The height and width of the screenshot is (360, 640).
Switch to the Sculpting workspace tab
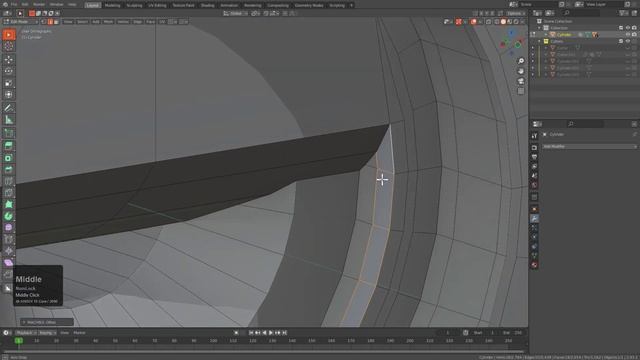[x=134, y=5]
